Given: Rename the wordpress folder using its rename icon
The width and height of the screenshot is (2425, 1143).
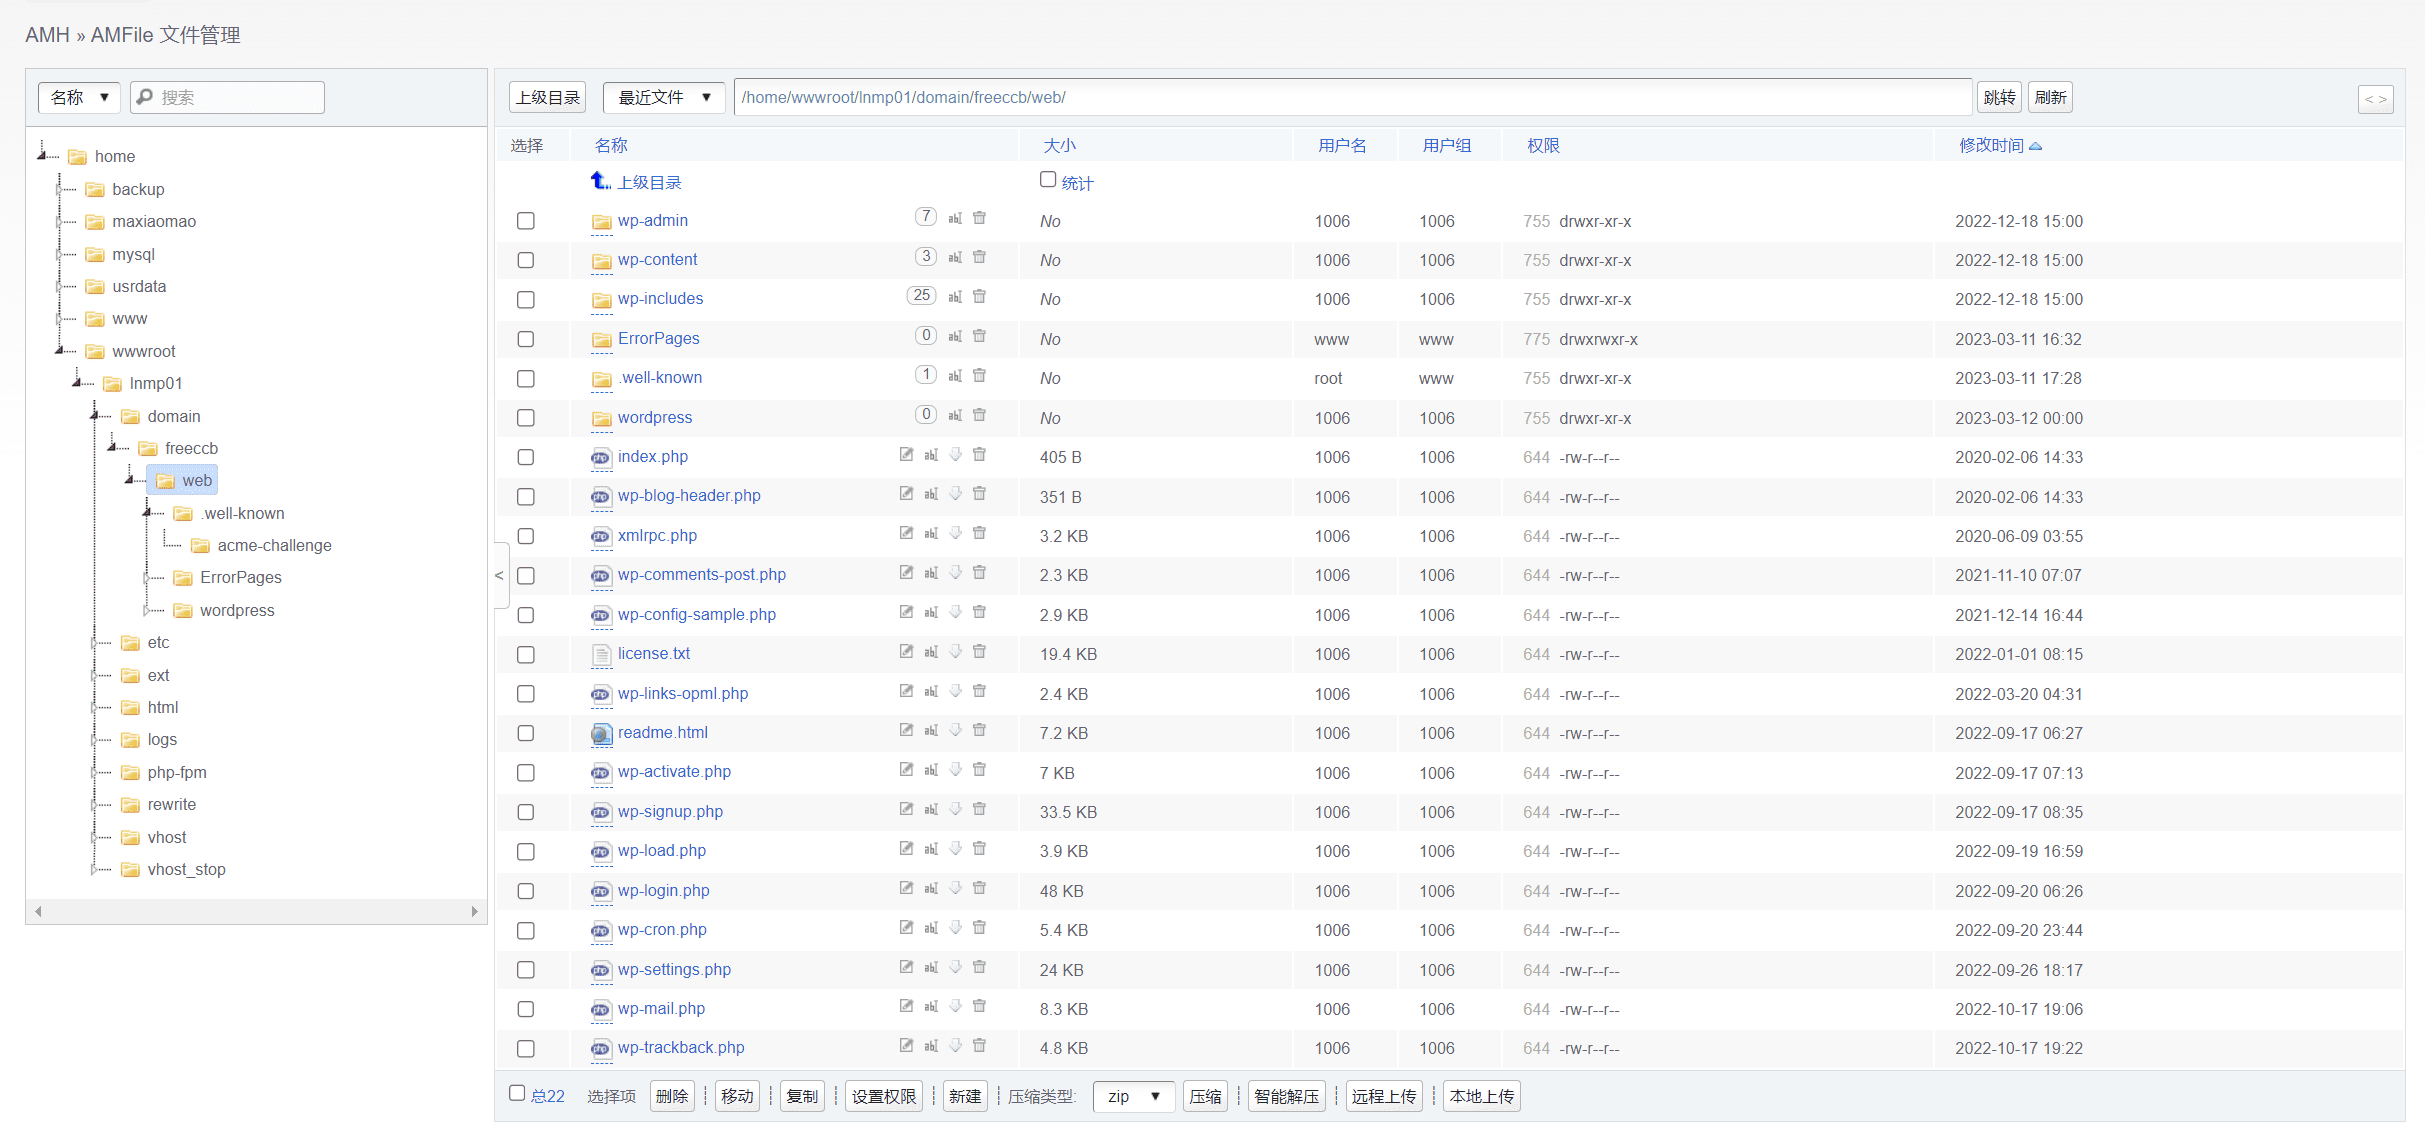Looking at the screenshot, I should point(955,415).
